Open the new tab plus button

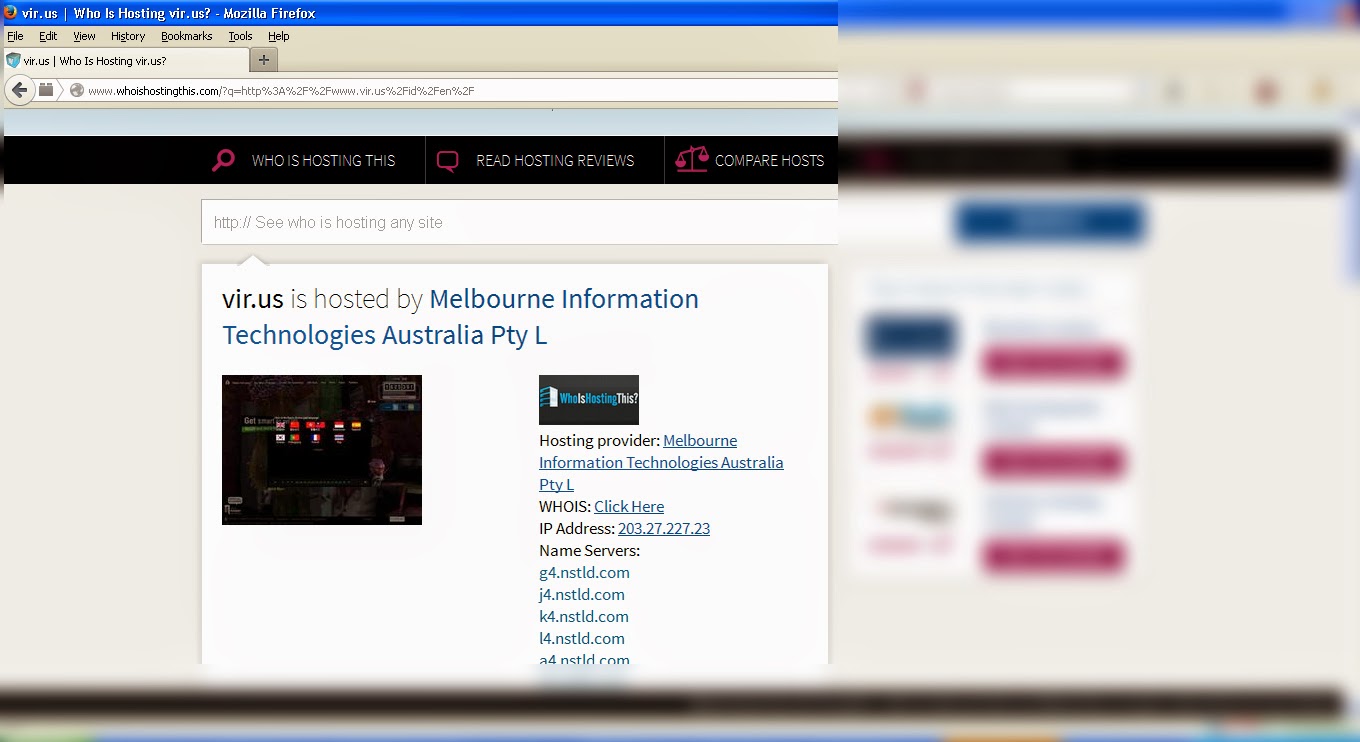pos(264,60)
